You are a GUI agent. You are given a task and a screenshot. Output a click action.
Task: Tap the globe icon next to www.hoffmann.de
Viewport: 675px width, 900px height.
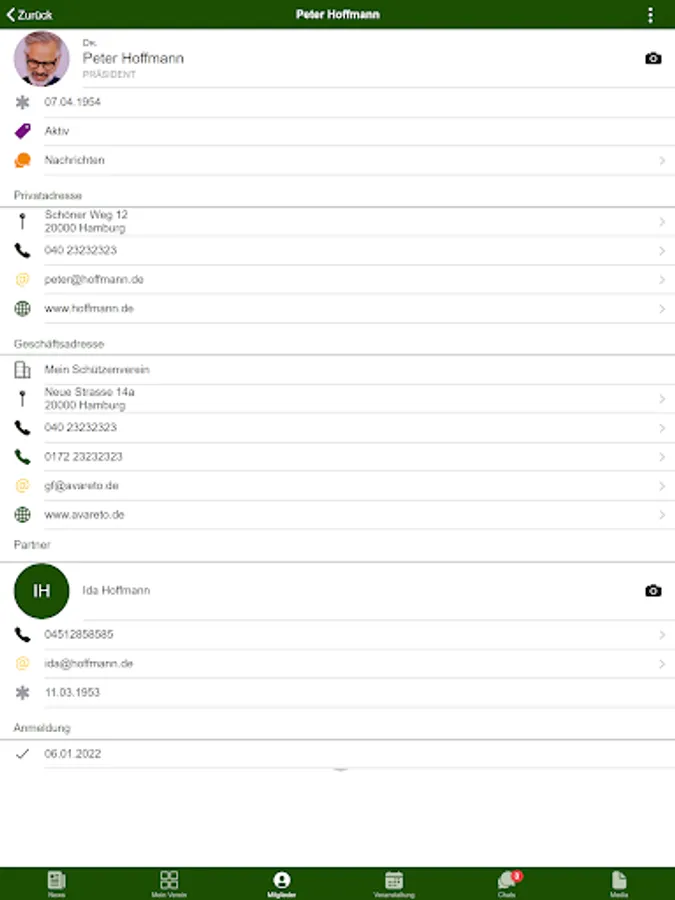22,309
